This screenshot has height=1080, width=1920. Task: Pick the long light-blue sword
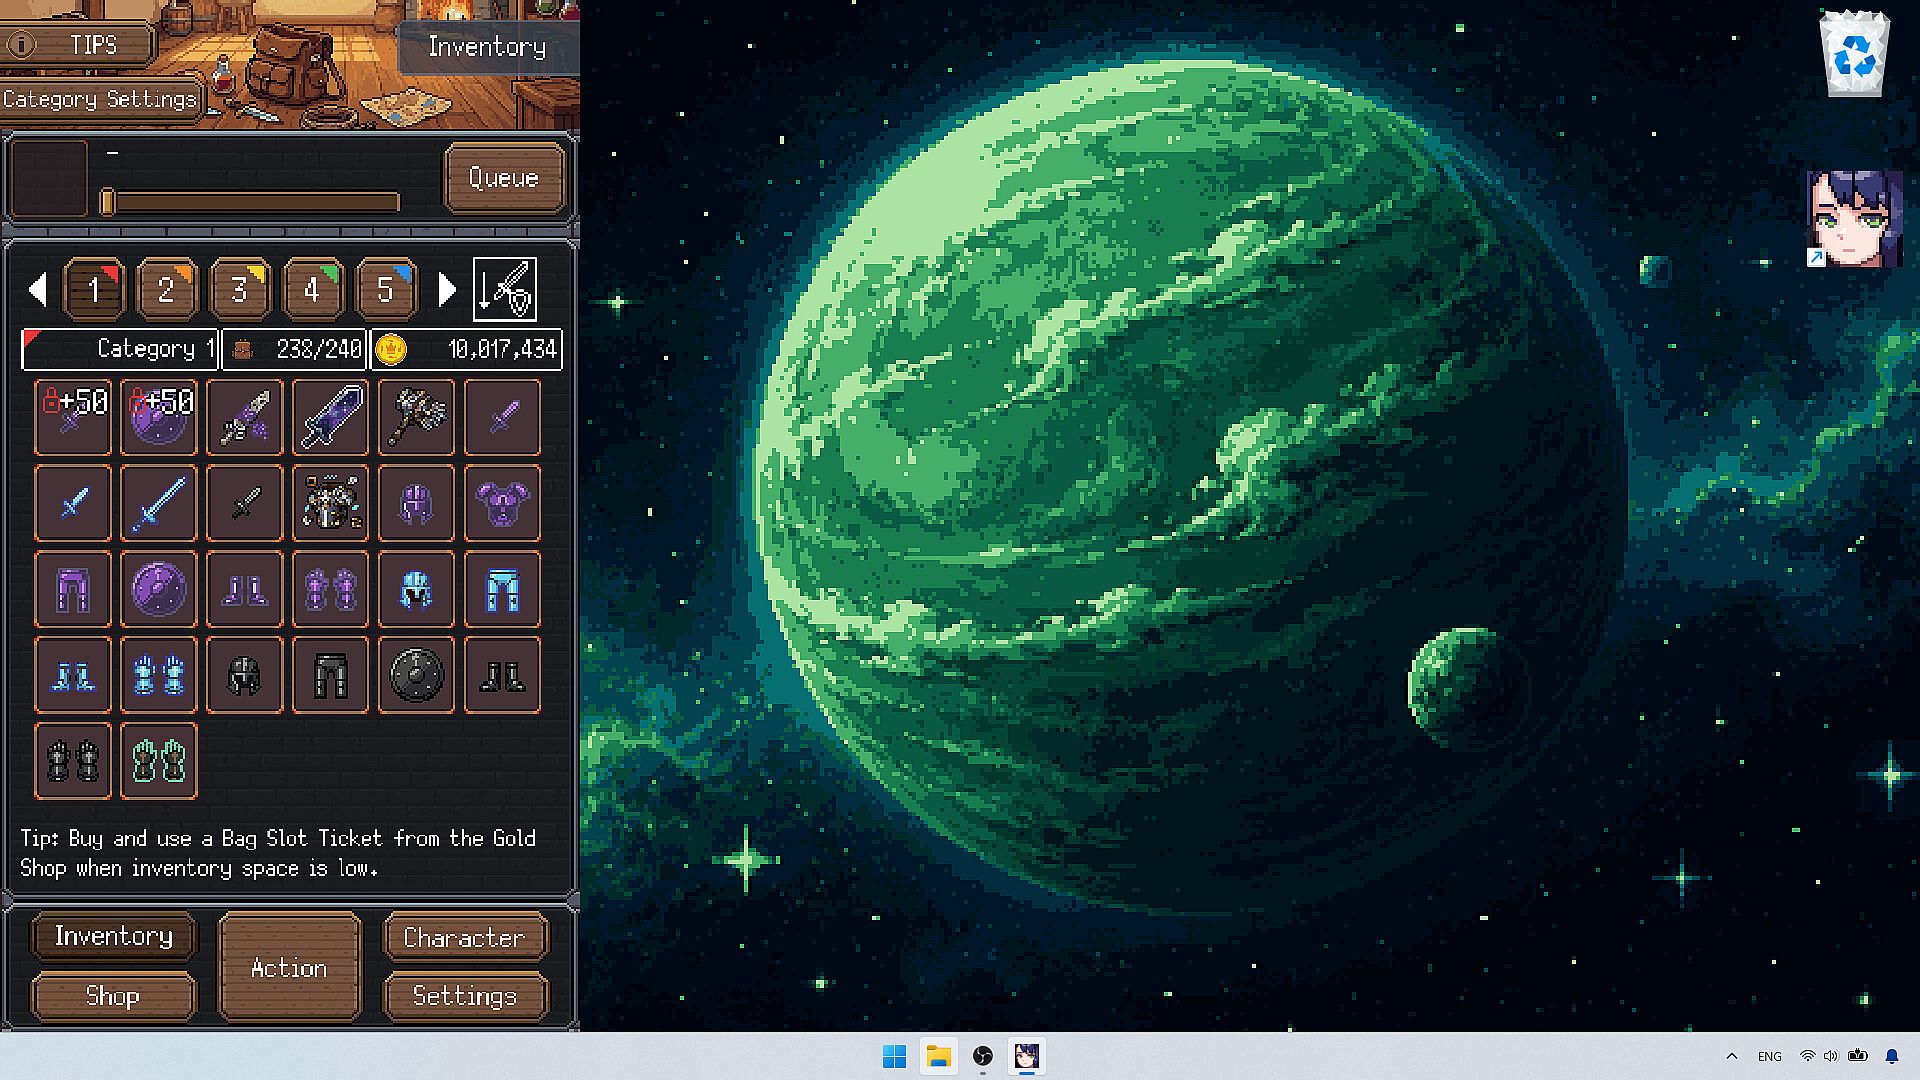coord(159,503)
